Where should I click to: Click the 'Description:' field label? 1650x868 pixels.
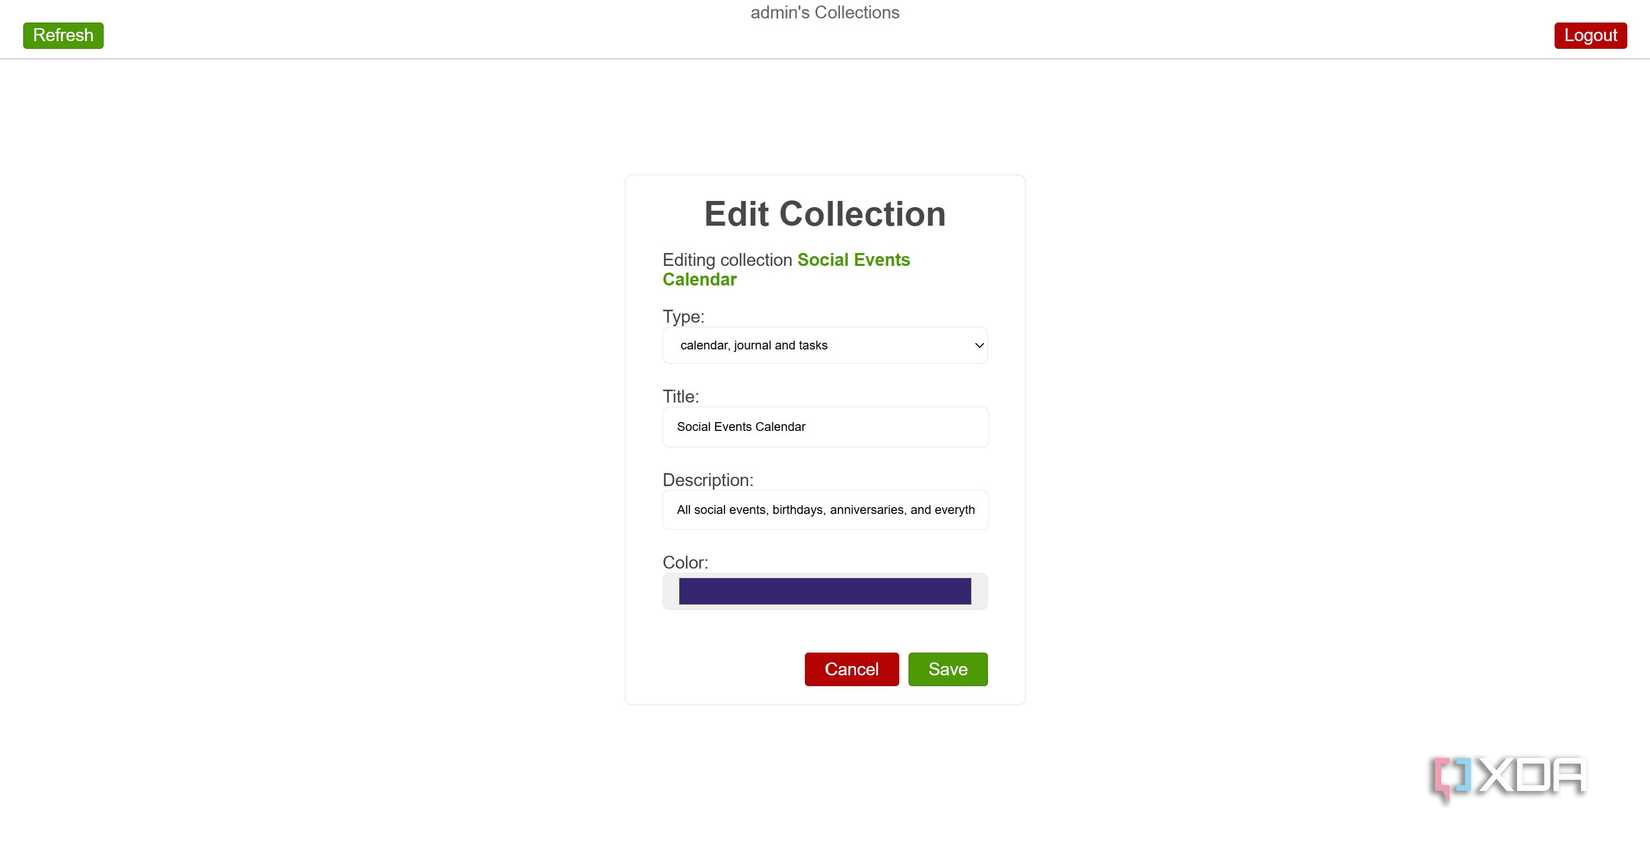point(707,480)
